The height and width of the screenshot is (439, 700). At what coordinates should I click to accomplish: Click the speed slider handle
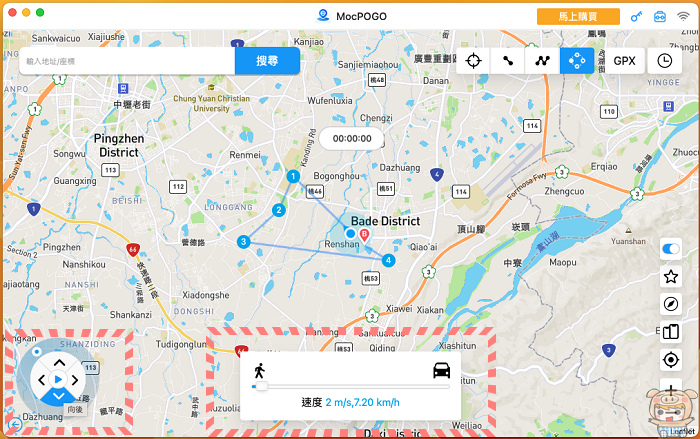click(x=261, y=386)
